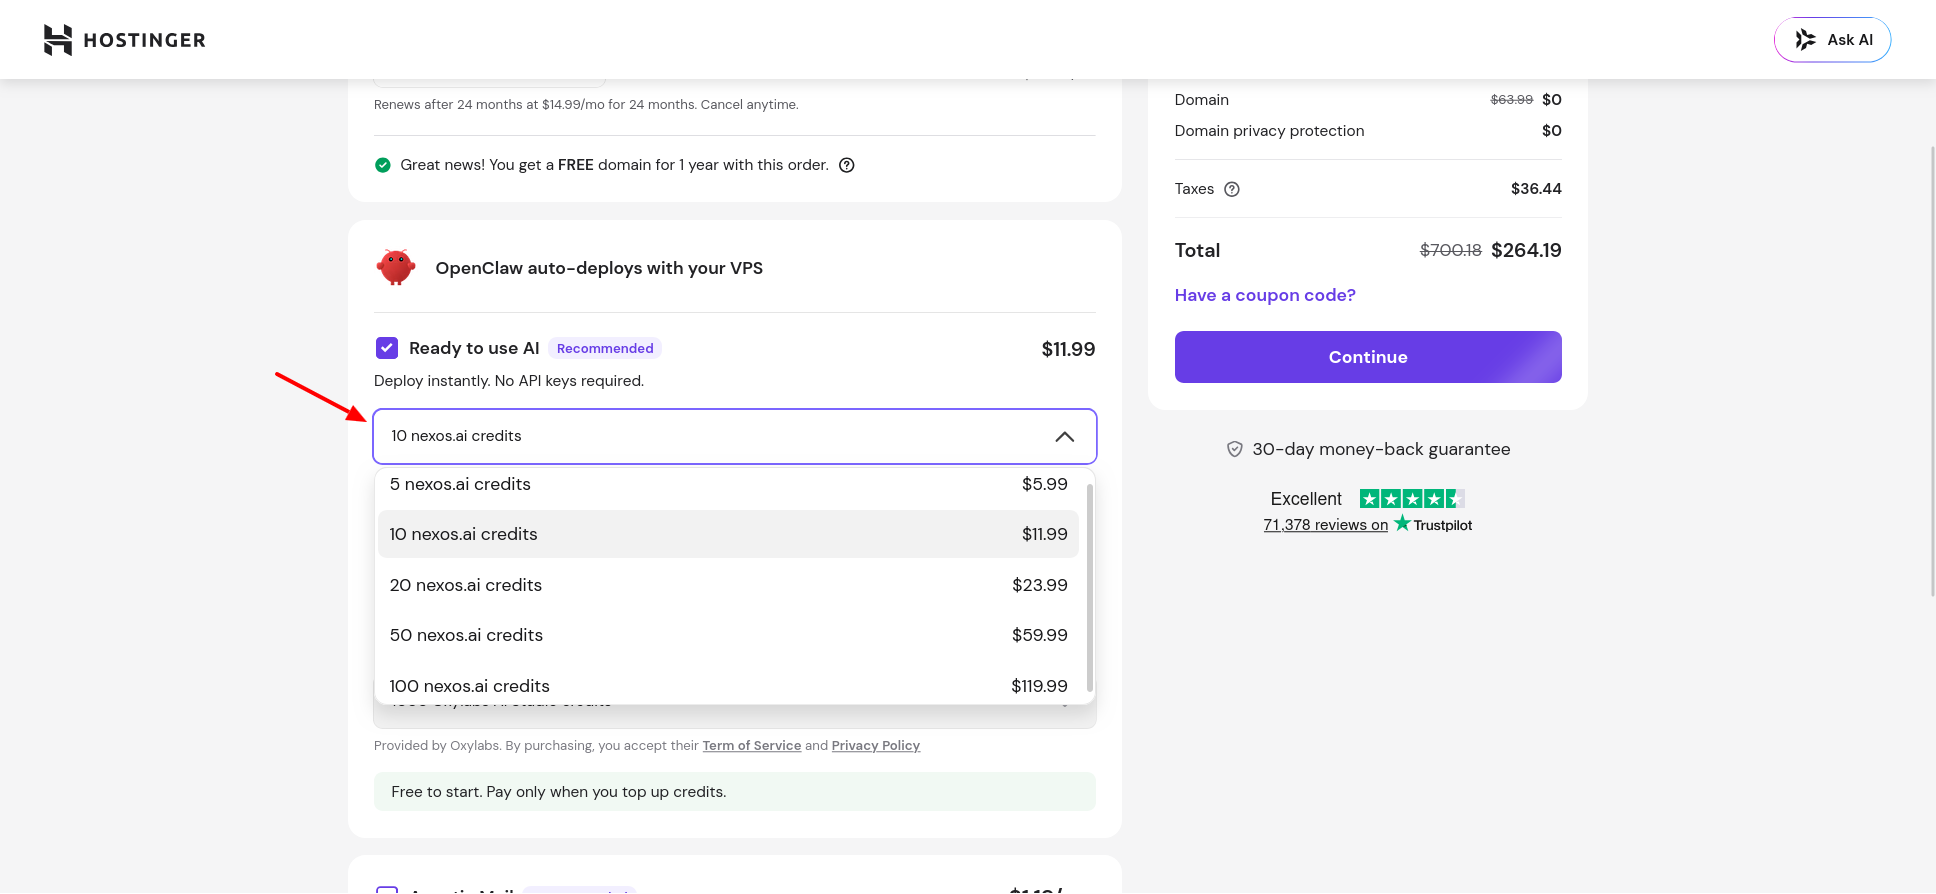The height and width of the screenshot is (894, 1936).
Task: Click the green checkmark free domain icon
Action: click(382, 165)
